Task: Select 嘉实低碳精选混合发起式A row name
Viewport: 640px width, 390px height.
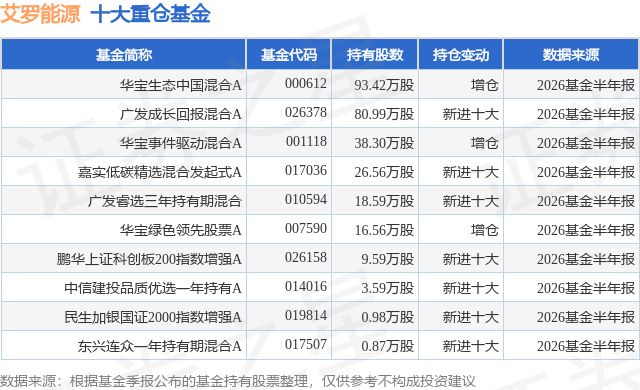Action: (x=160, y=172)
